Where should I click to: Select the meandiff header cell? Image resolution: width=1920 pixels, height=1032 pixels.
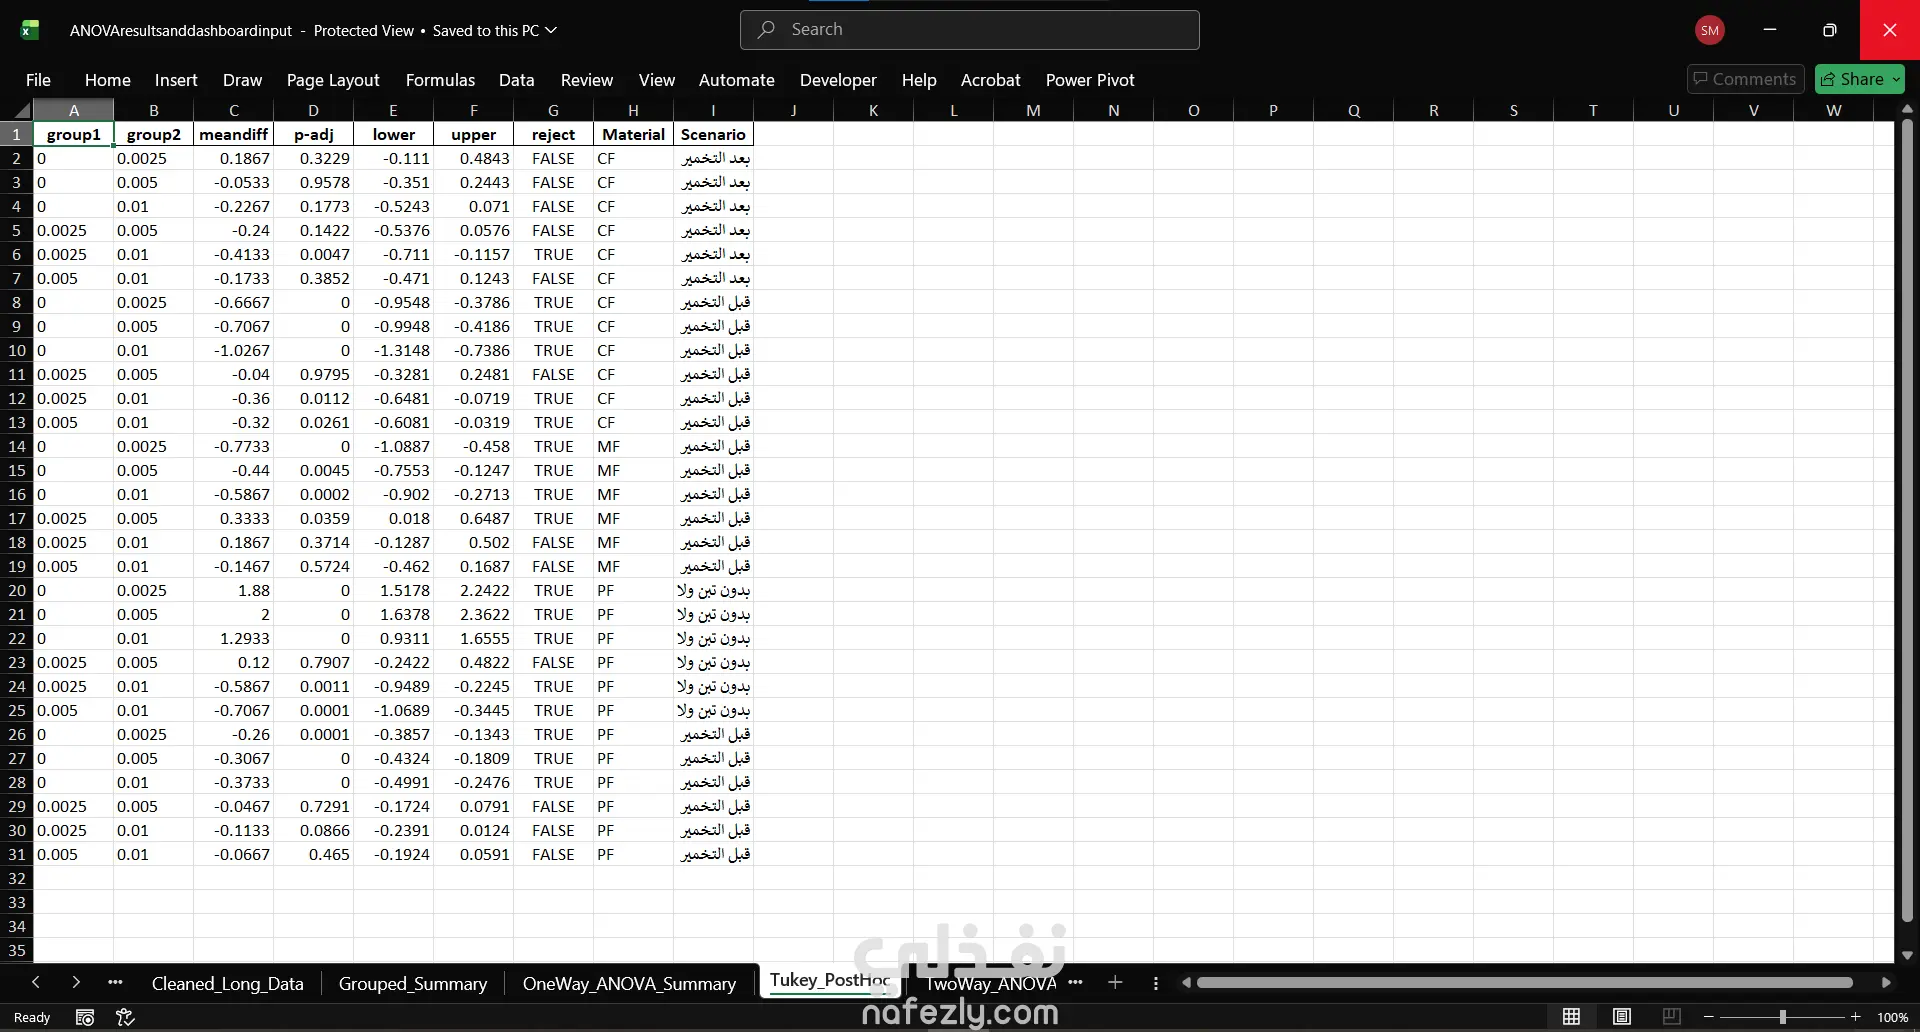point(234,134)
